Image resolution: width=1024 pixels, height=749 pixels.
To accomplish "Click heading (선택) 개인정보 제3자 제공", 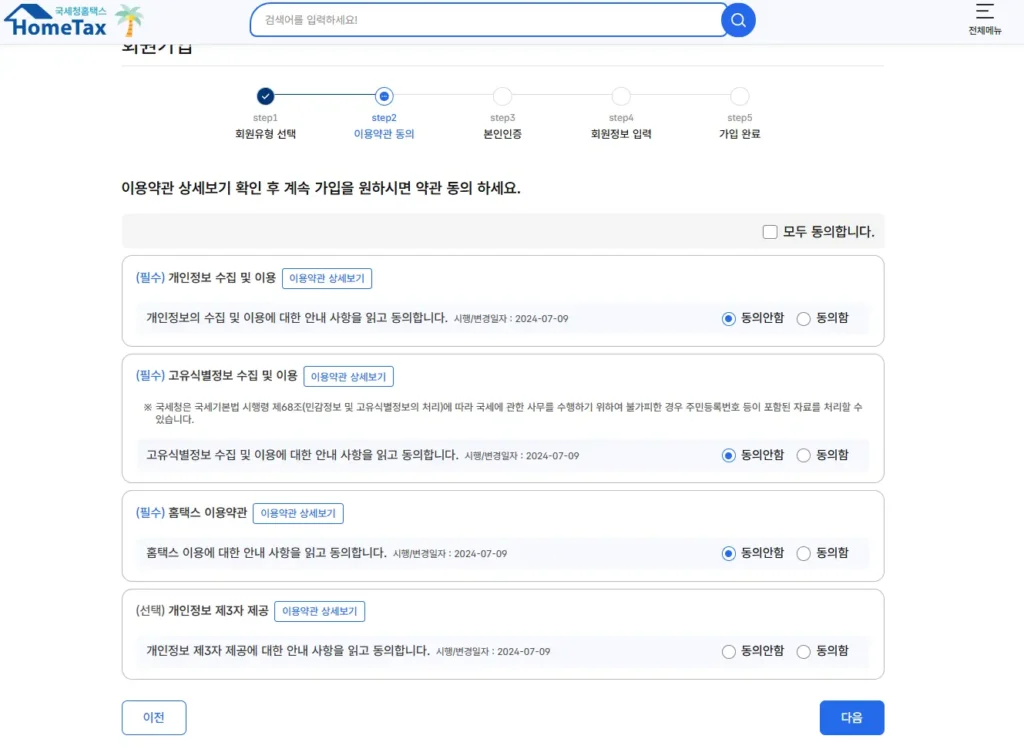I will 202,611.
